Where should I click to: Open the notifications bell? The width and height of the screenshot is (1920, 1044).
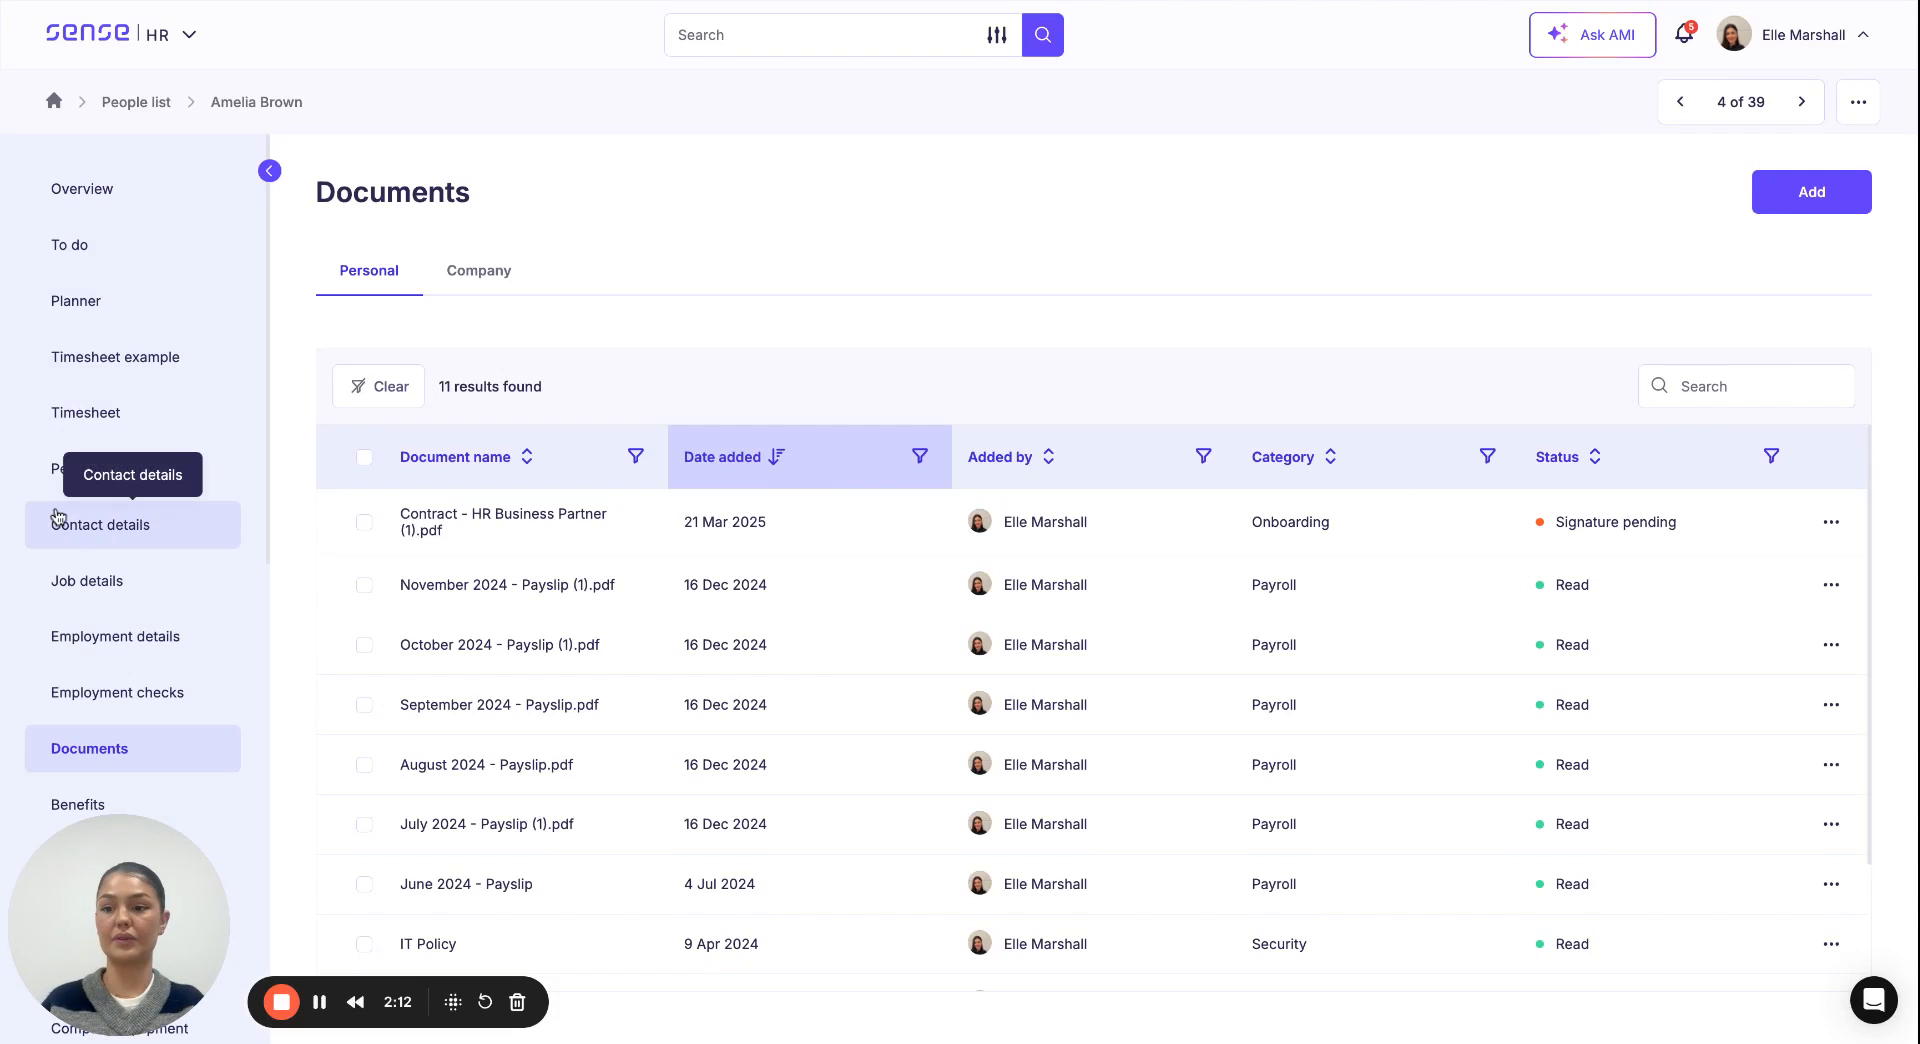(x=1683, y=33)
